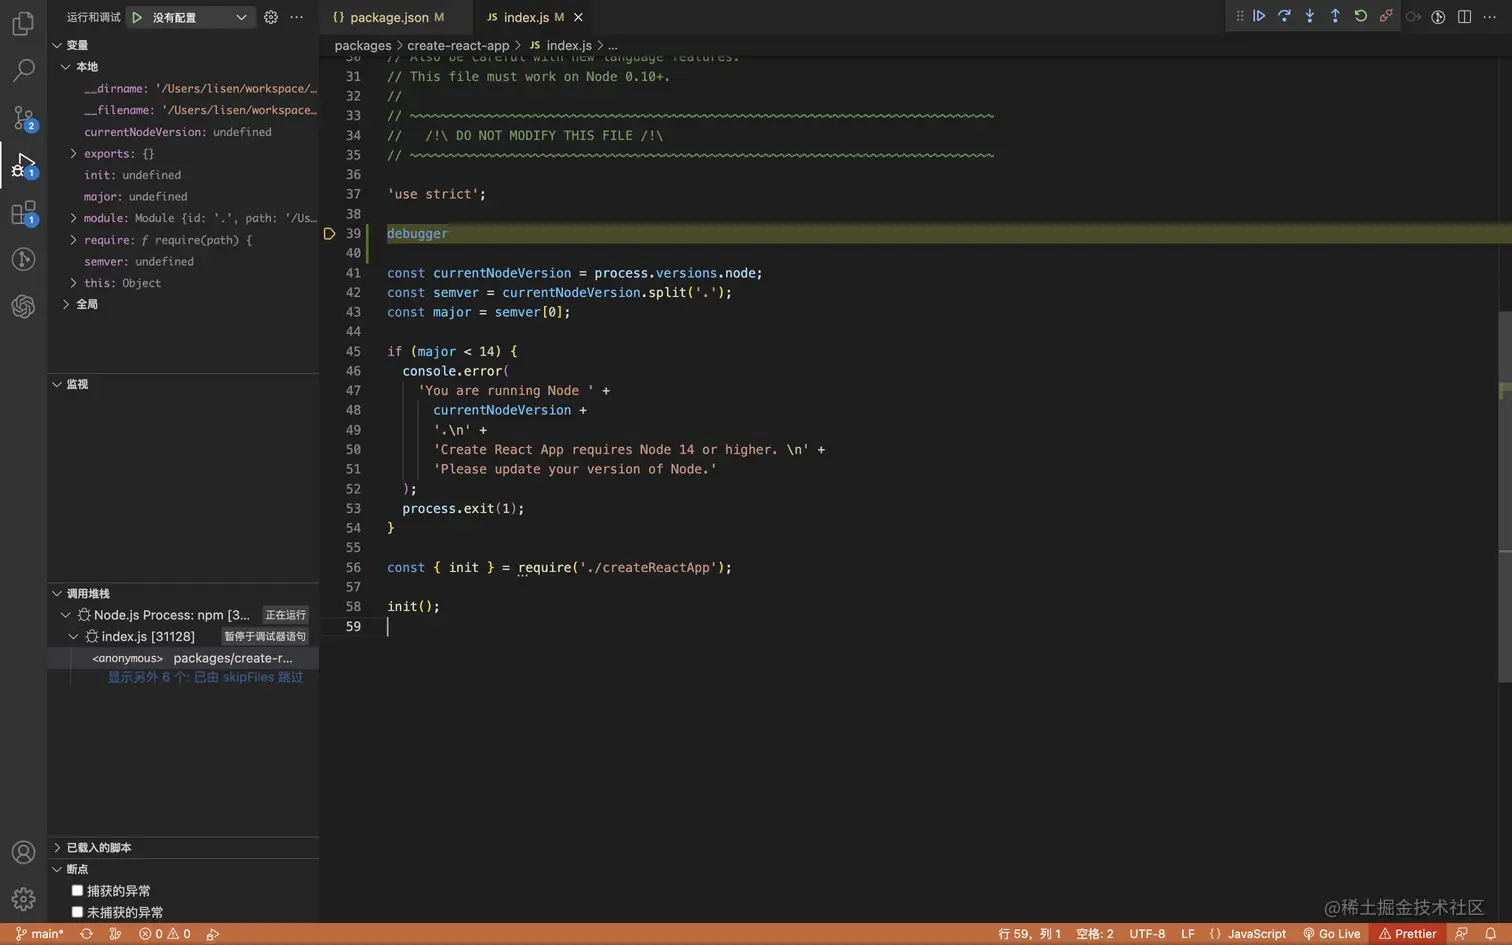Open the Source Control view
1512x945 pixels.
[23, 118]
